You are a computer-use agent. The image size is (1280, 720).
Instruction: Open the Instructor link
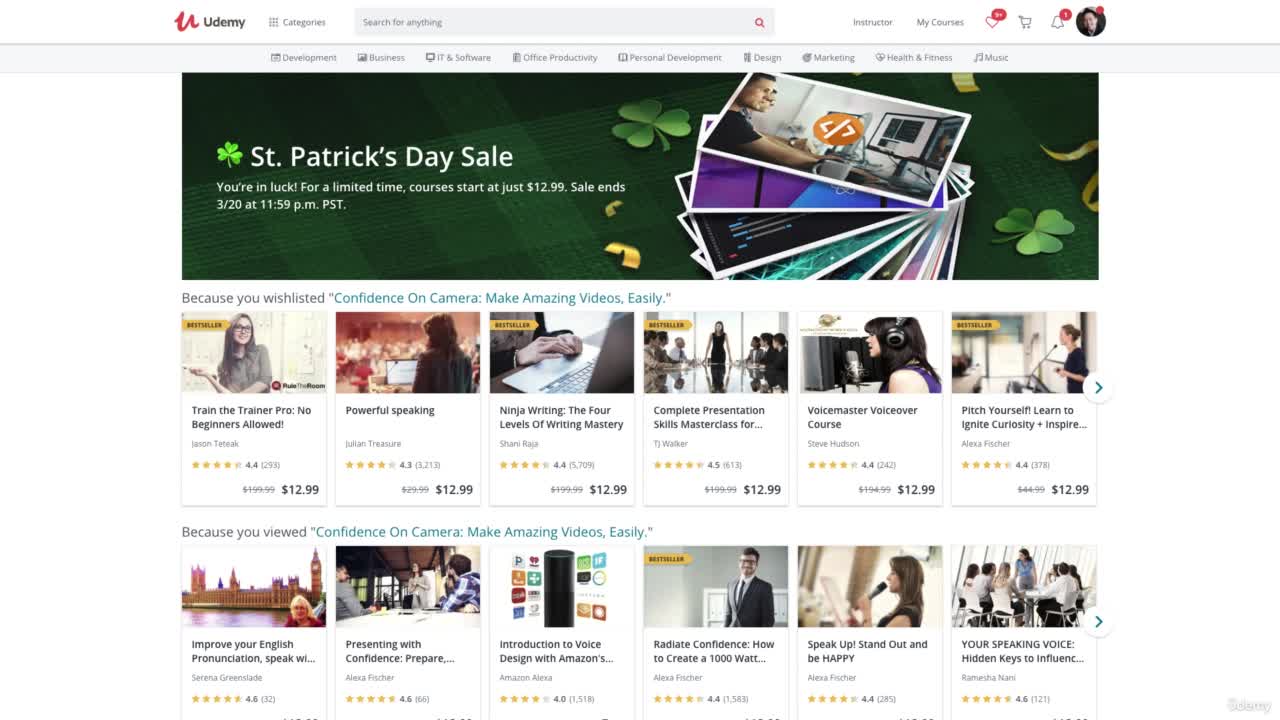tap(872, 22)
